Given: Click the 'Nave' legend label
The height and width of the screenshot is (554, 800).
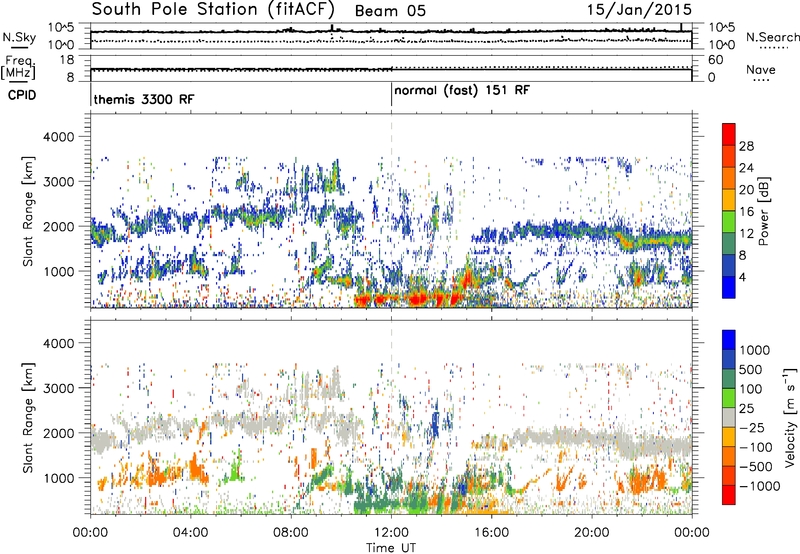Looking at the screenshot, I should tap(760, 69).
